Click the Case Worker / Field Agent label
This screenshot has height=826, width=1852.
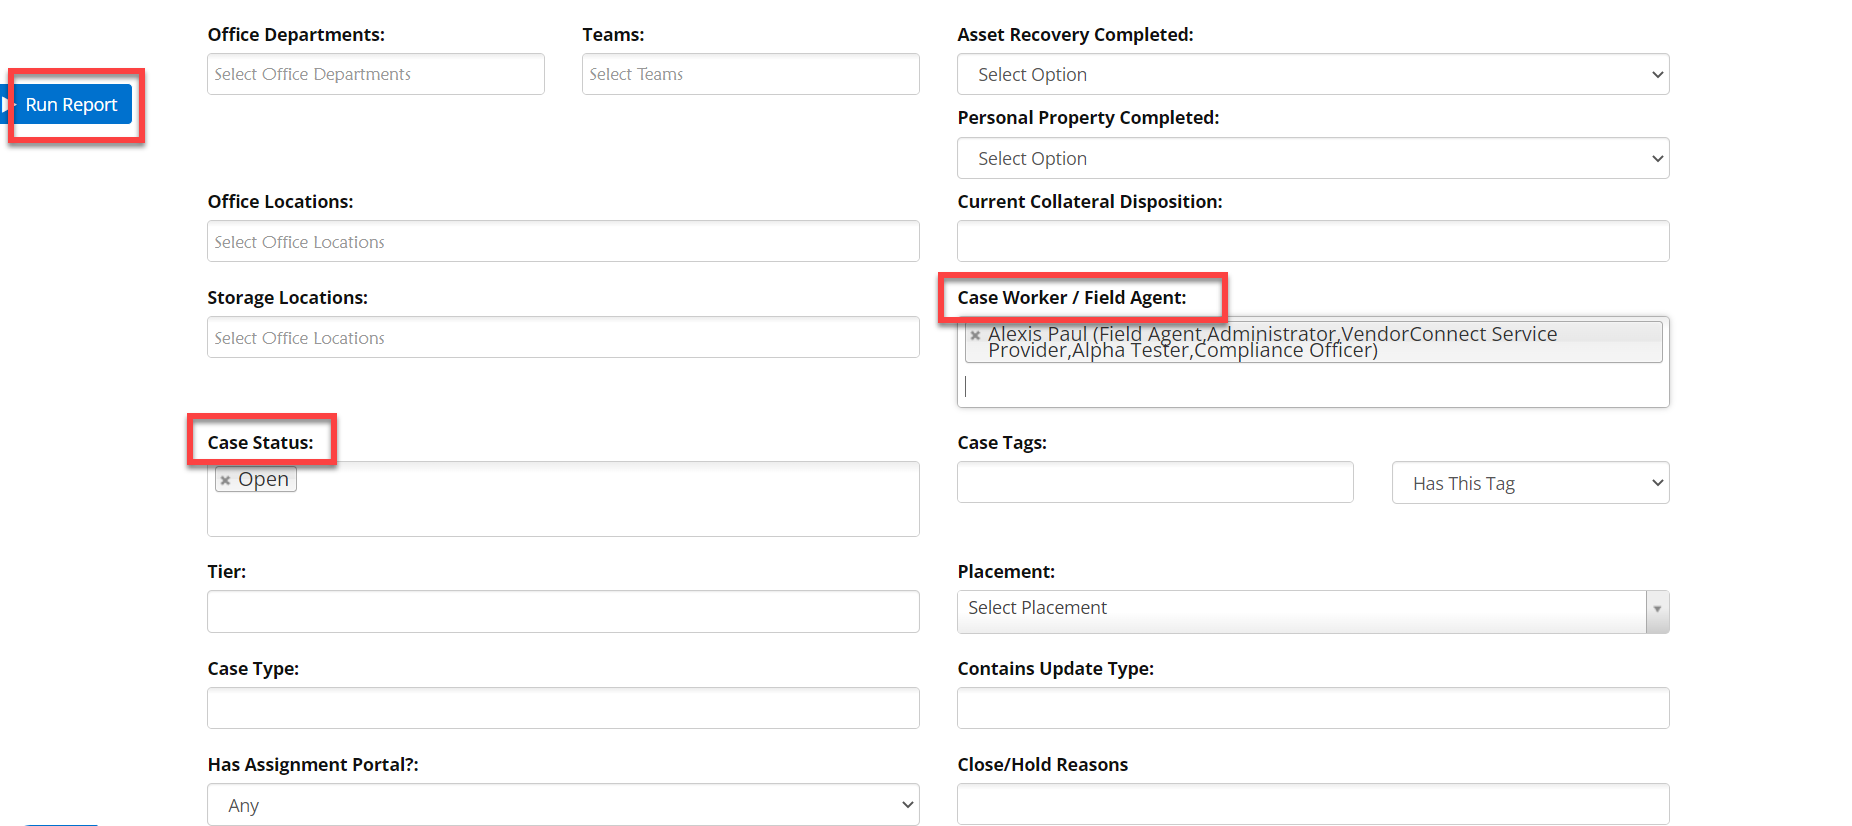click(x=1072, y=297)
